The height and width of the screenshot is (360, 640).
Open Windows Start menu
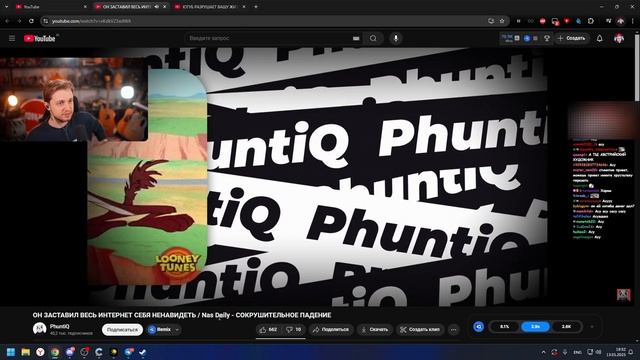point(11,352)
